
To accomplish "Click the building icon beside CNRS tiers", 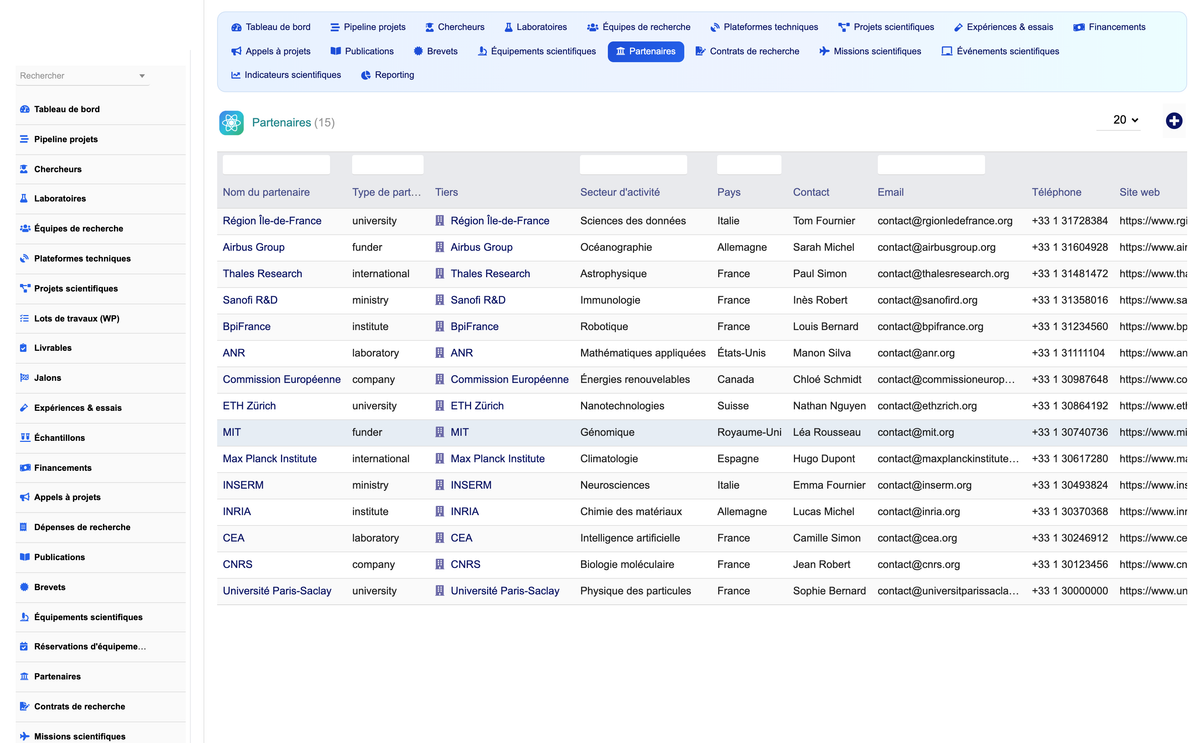I will point(440,564).
